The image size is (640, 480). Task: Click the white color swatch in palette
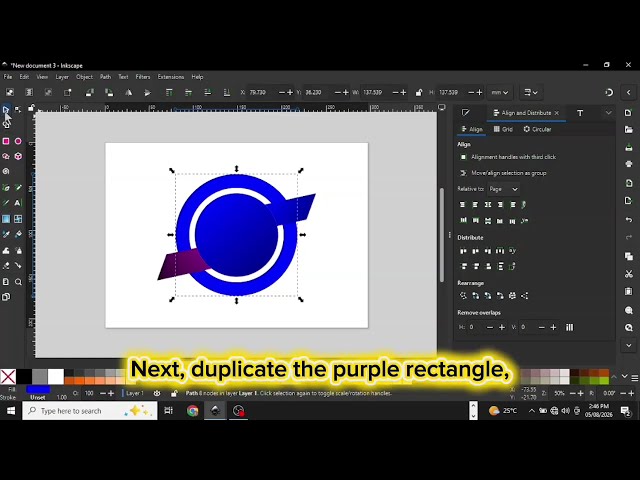[56, 376]
